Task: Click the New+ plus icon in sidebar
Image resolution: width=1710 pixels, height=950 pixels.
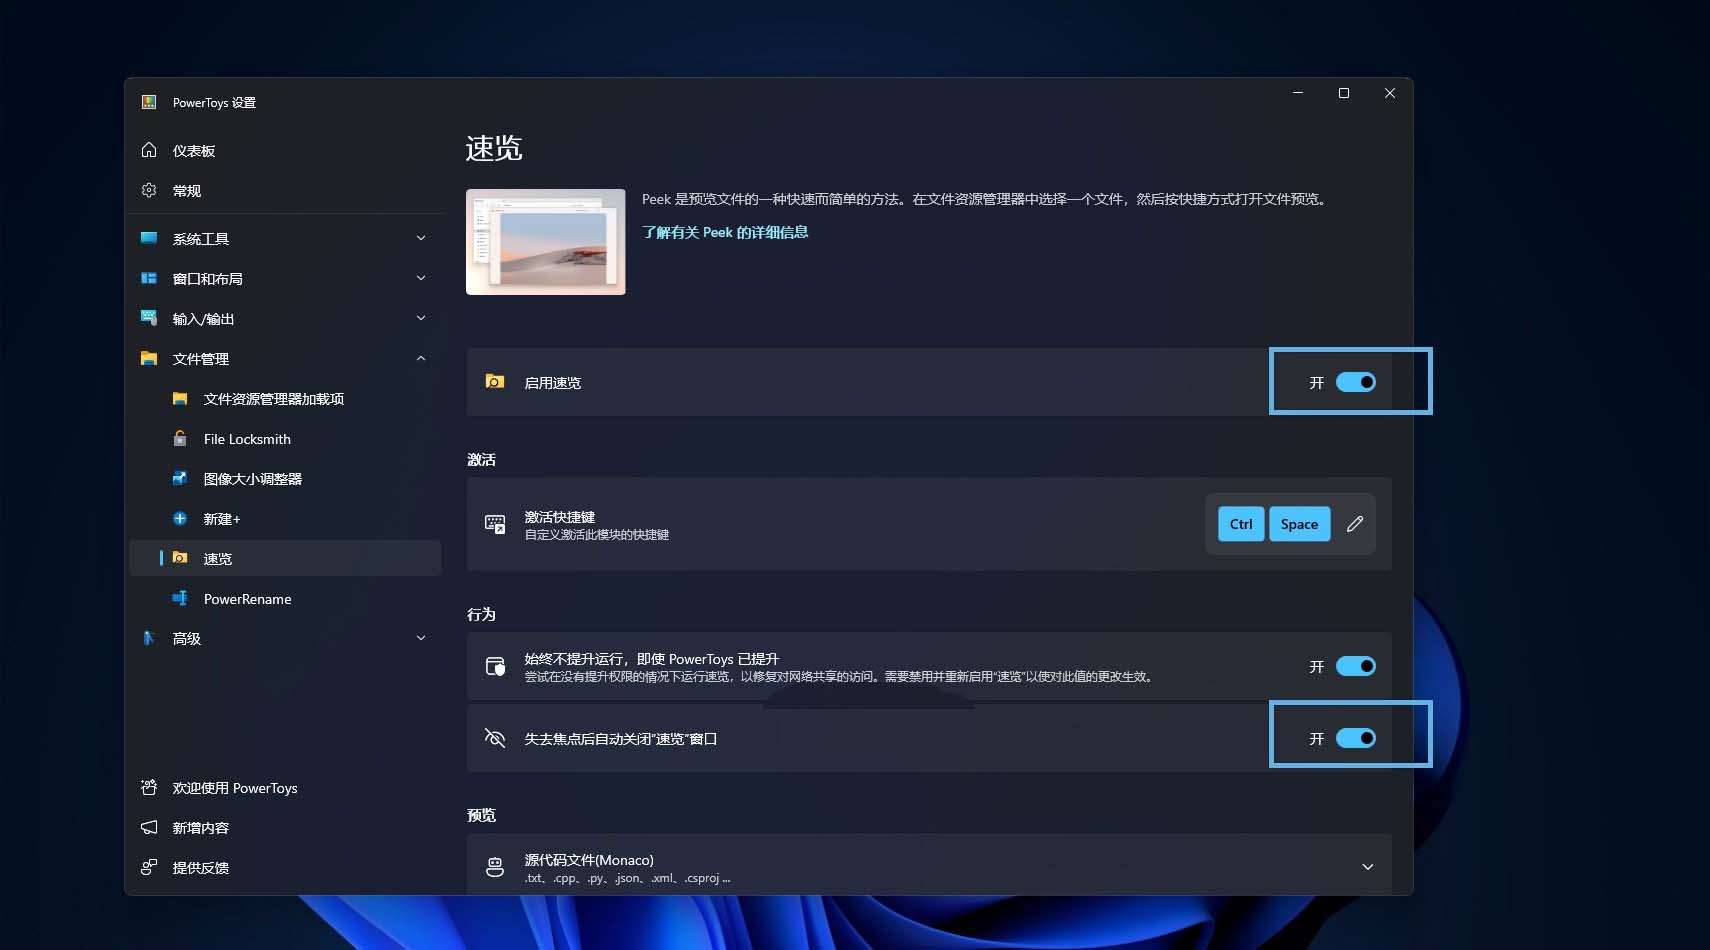Action: 180,518
